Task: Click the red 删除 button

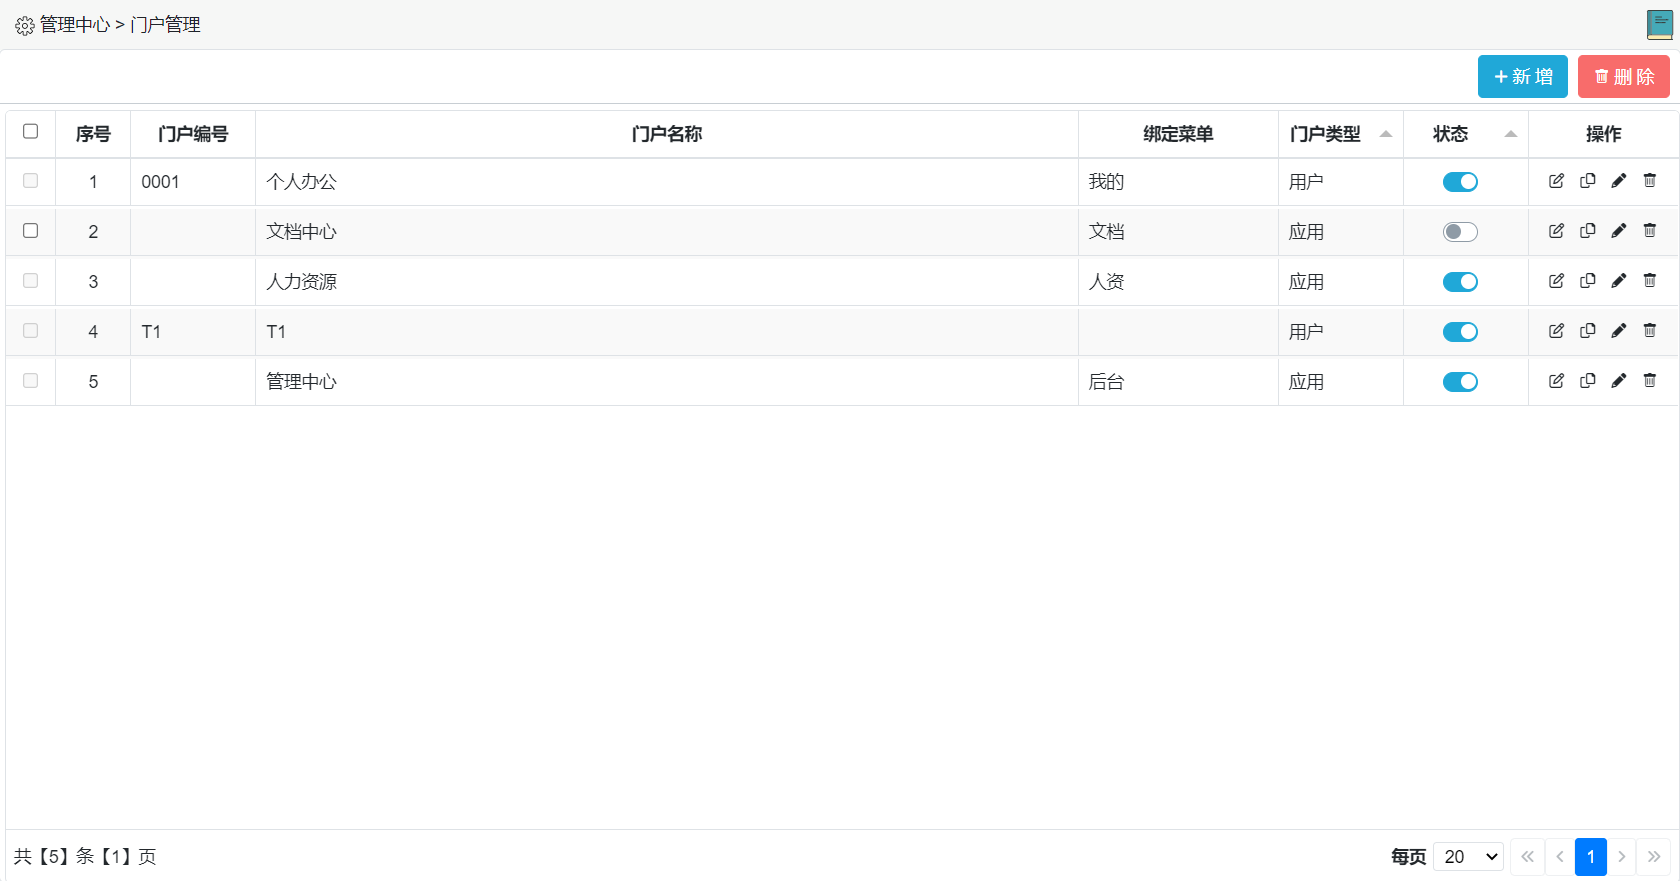Action: point(1624,77)
